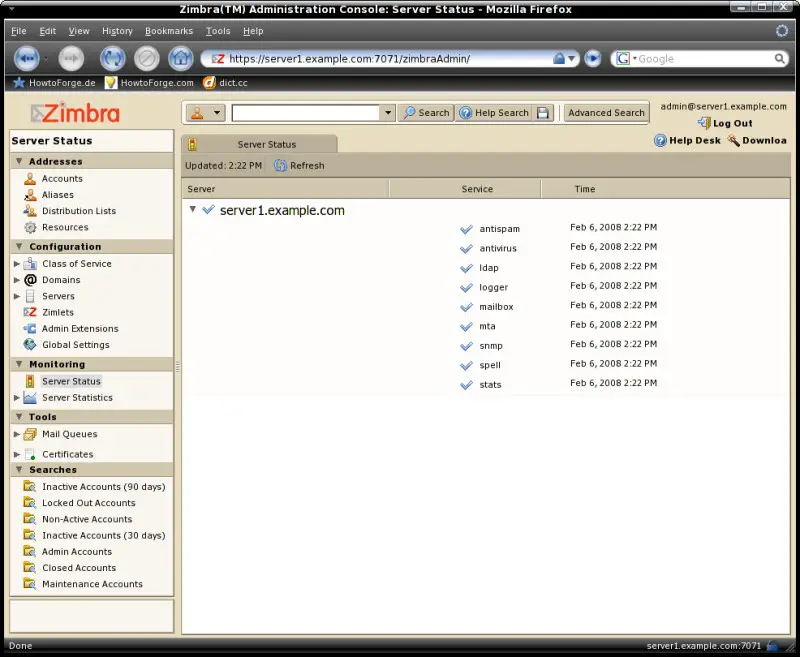Screen dimensions: 800x657
Task: Click the Zimlets icon
Action: (x=30, y=312)
